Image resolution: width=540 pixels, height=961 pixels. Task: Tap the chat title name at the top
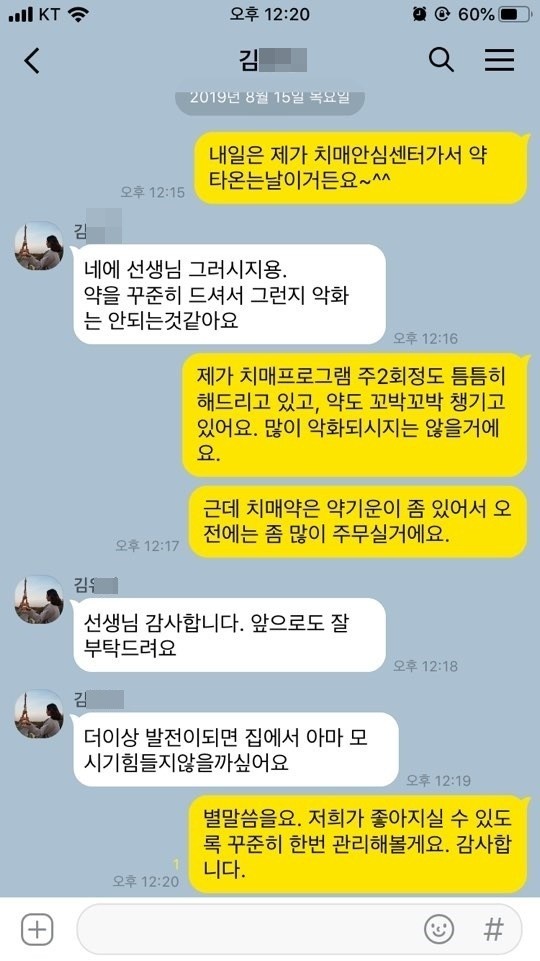pyautogui.click(x=272, y=60)
